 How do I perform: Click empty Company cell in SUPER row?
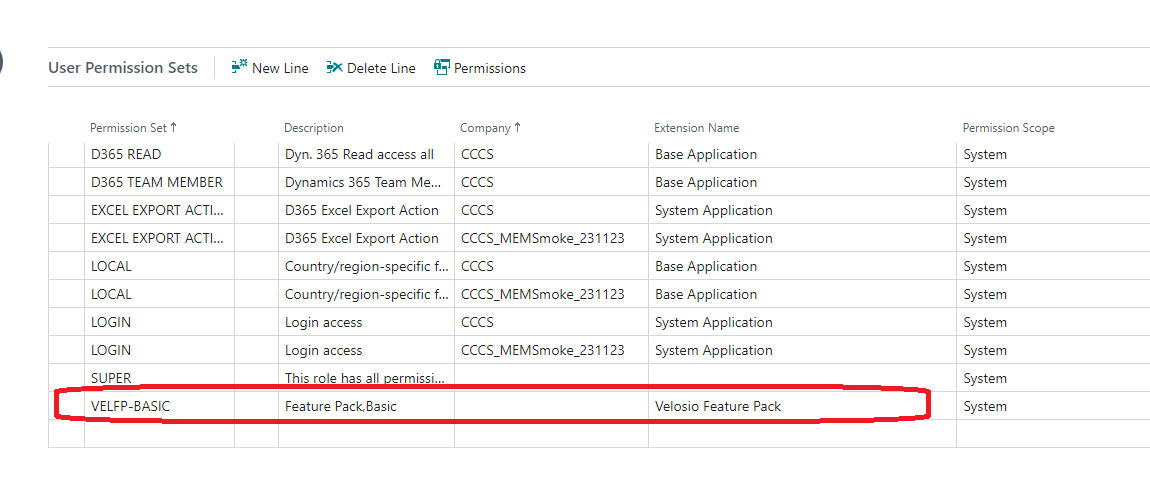(551, 378)
